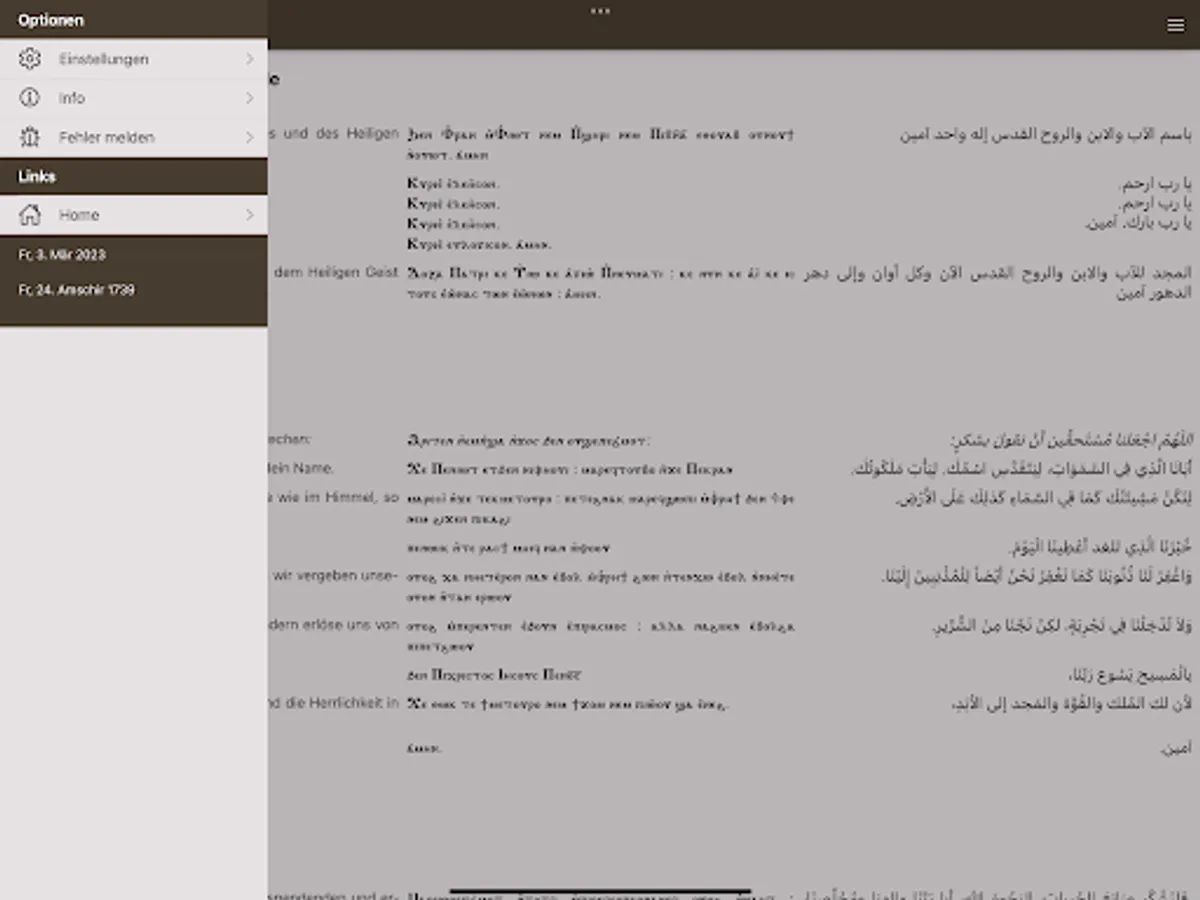Click Arabic text يا رب بارك. آمين

point(1138,224)
